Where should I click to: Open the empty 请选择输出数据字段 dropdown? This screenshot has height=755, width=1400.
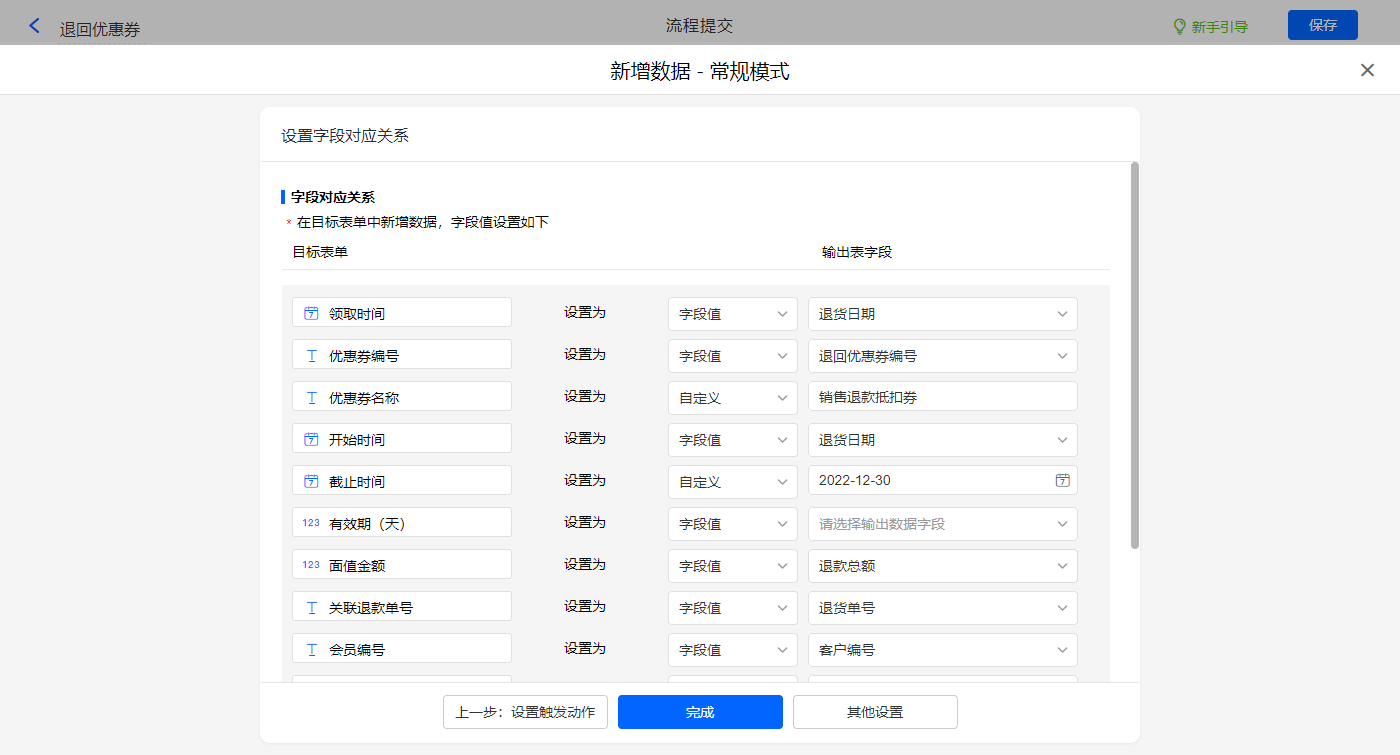942,524
